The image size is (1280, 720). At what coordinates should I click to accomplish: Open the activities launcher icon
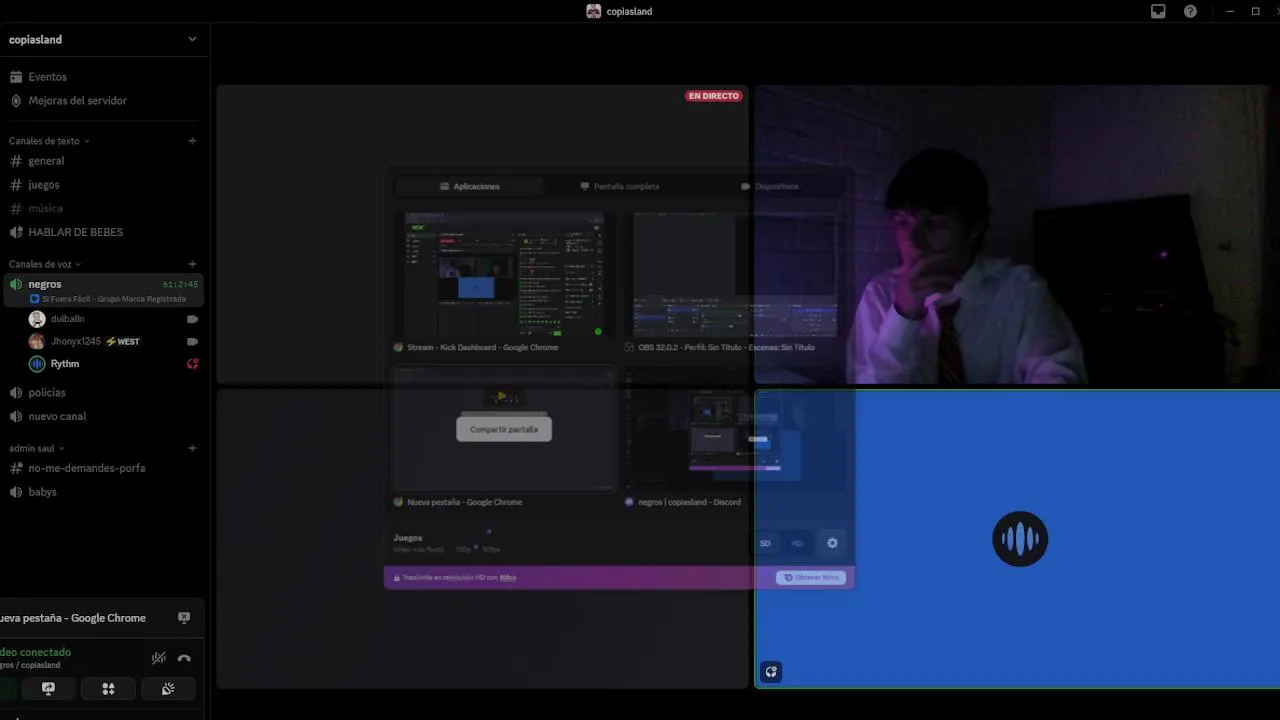[108, 689]
